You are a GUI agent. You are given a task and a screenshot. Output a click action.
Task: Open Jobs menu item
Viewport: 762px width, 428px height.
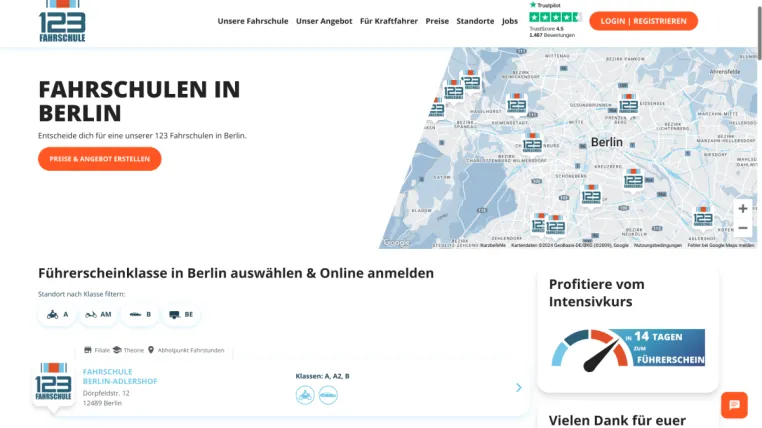[510, 21]
